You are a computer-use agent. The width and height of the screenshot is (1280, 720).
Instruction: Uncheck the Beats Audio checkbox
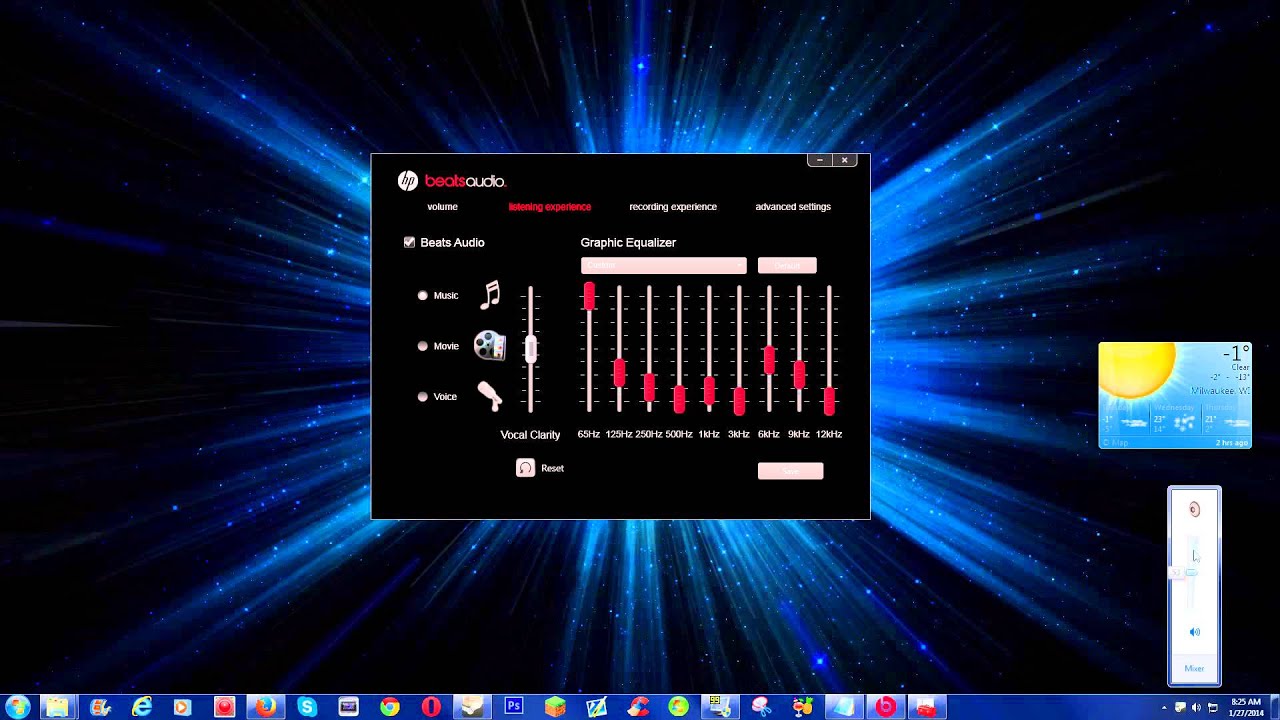(x=409, y=242)
